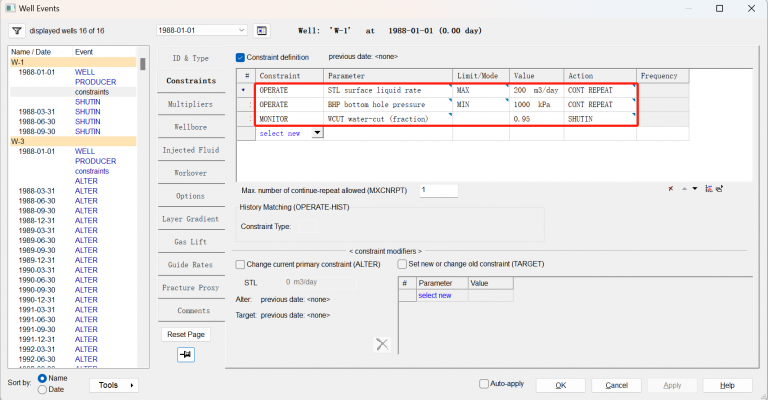768x400 pixels.
Task: Click the rightmost icon above the constraint modifiers
Action: [718, 188]
